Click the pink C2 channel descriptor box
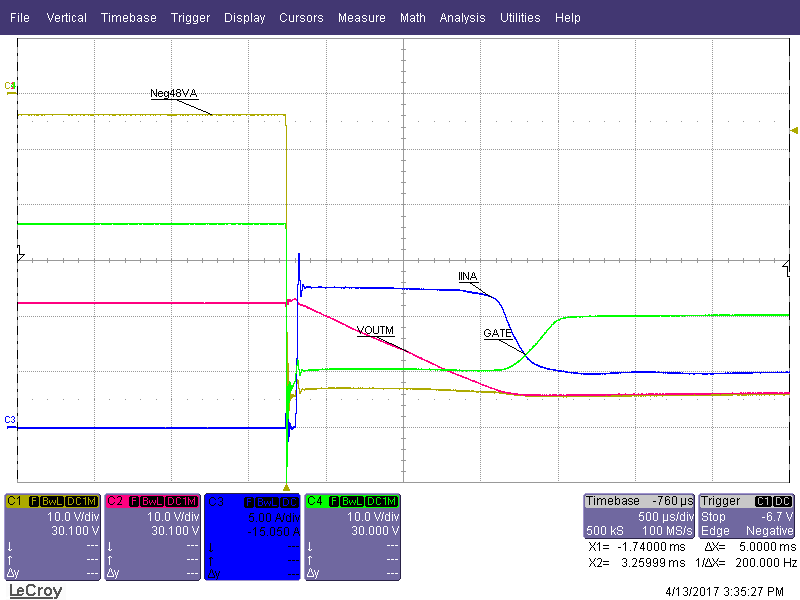Screen dimensions: 800x600 coord(153,536)
